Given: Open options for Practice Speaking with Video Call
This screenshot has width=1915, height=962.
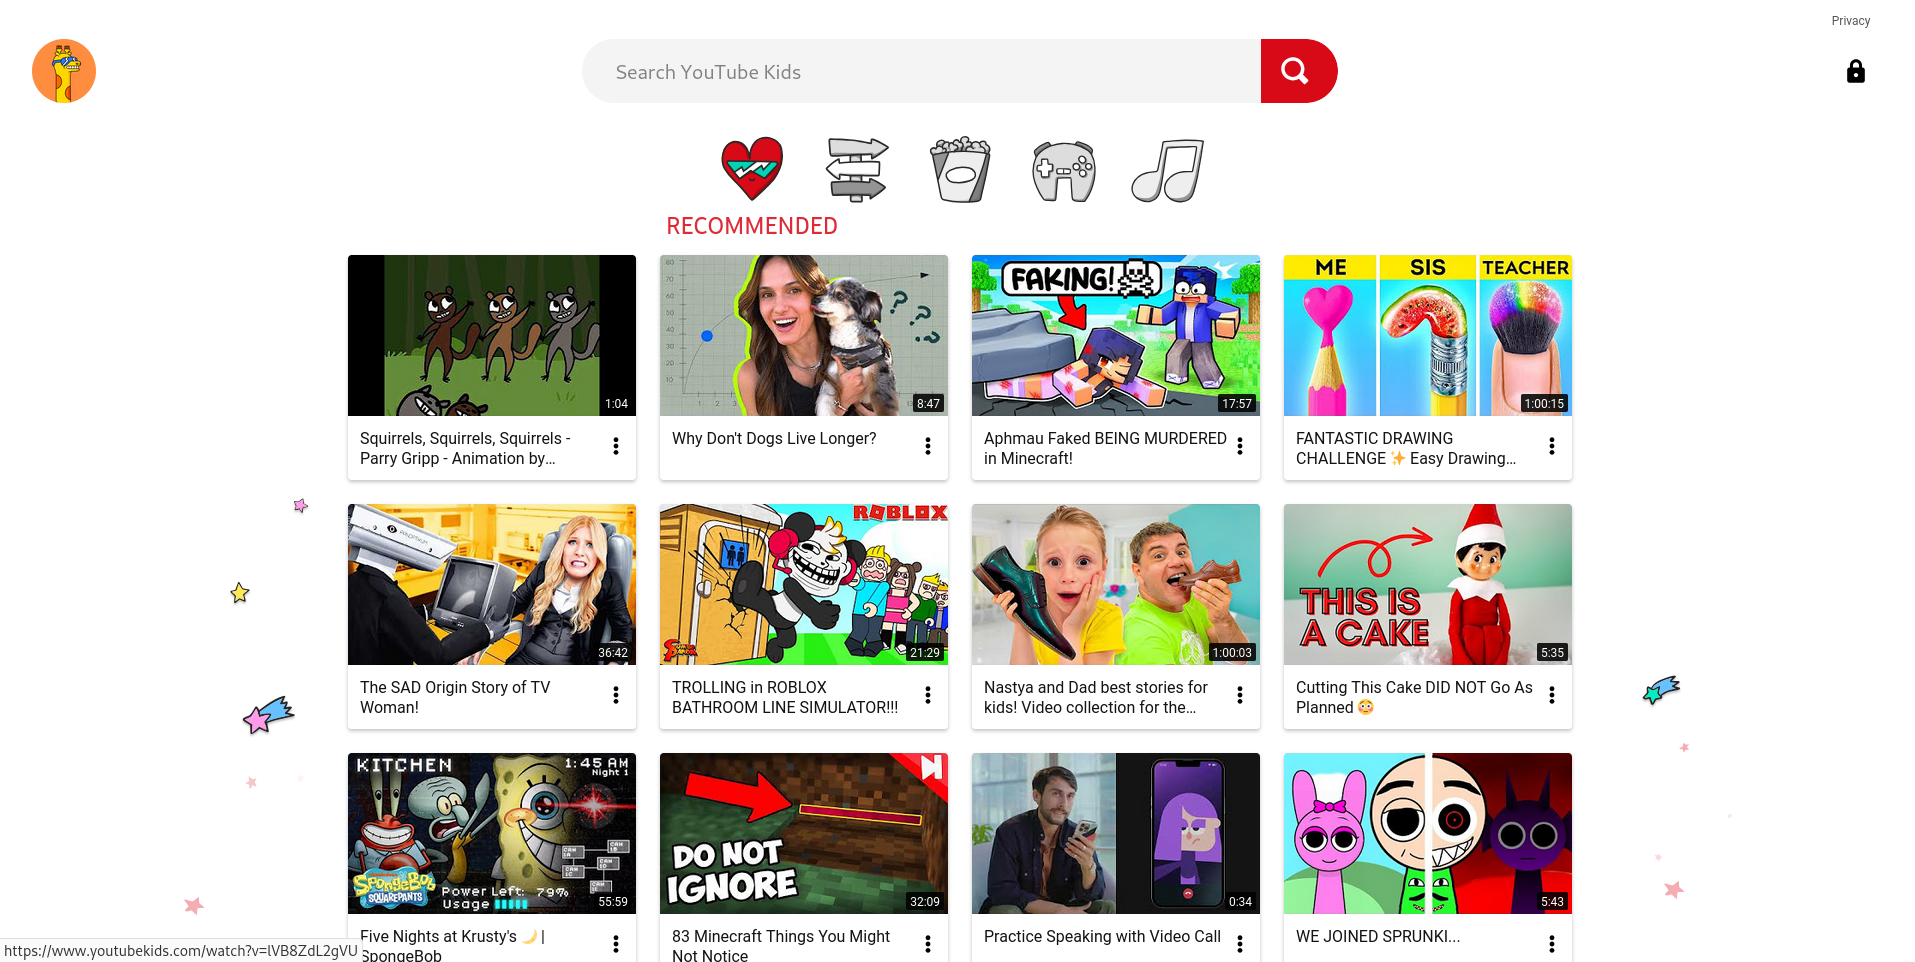Looking at the screenshot, I should (x=1240, y=944).
